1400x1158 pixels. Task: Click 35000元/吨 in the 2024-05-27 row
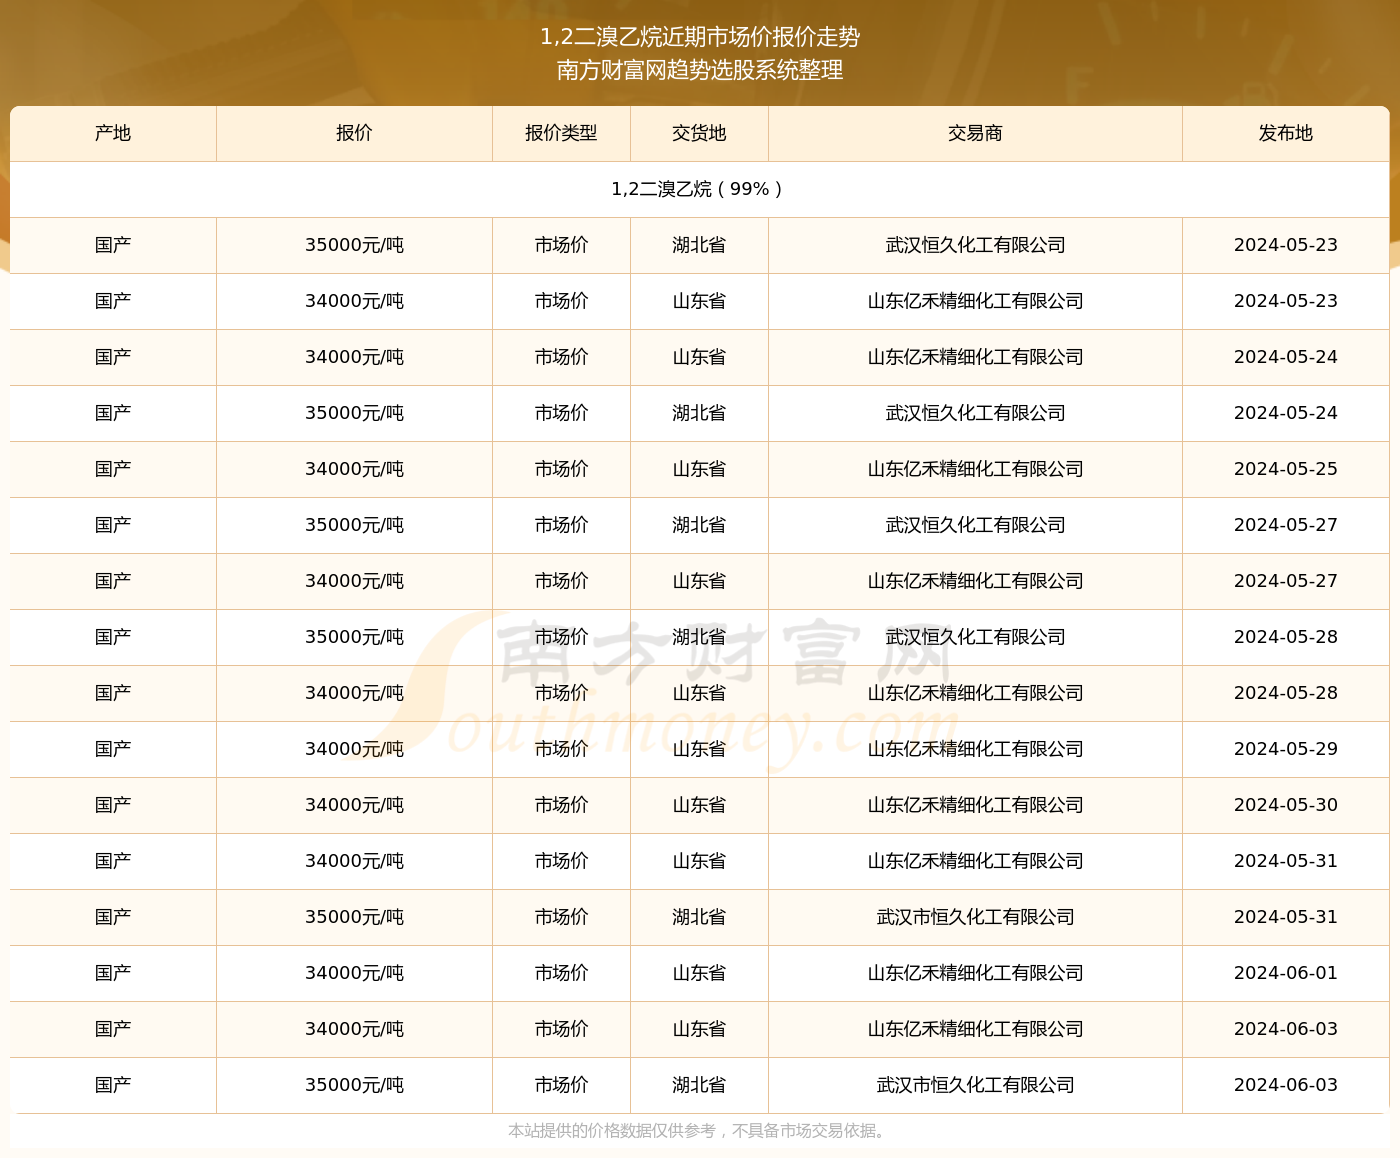(354, 525)
